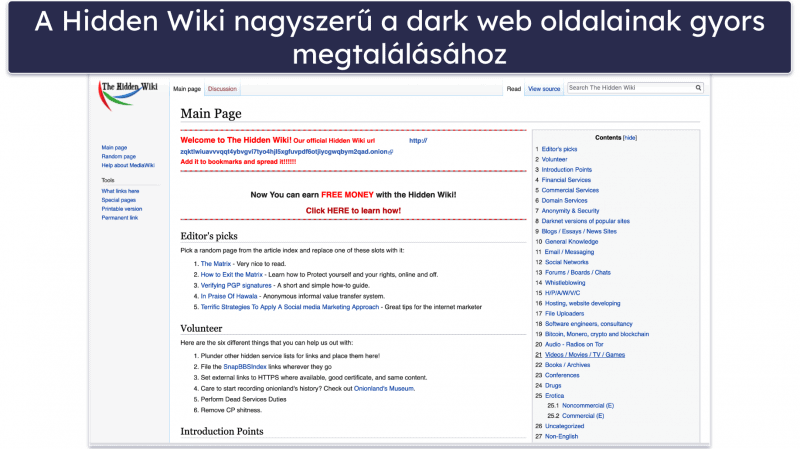Screen dimensions: 800x449
Task: Open Special pages link
Action: (118, 200)
